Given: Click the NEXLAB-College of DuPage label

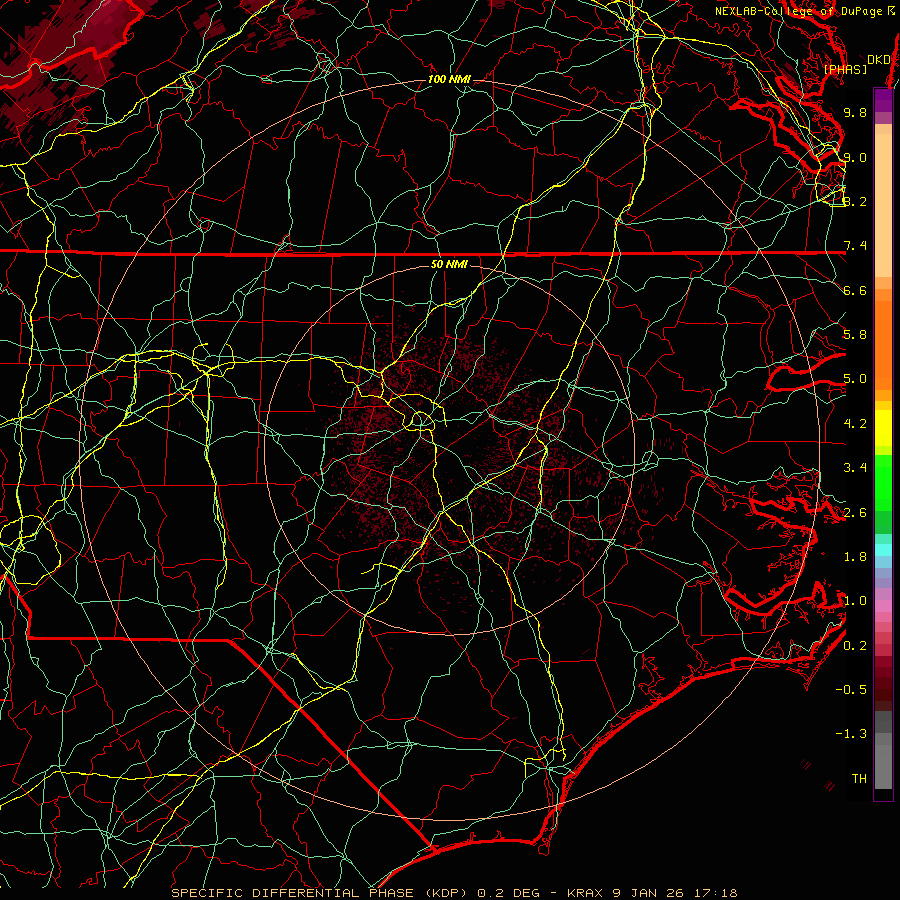Looking at the screenshot, I should tap(799, 11).
